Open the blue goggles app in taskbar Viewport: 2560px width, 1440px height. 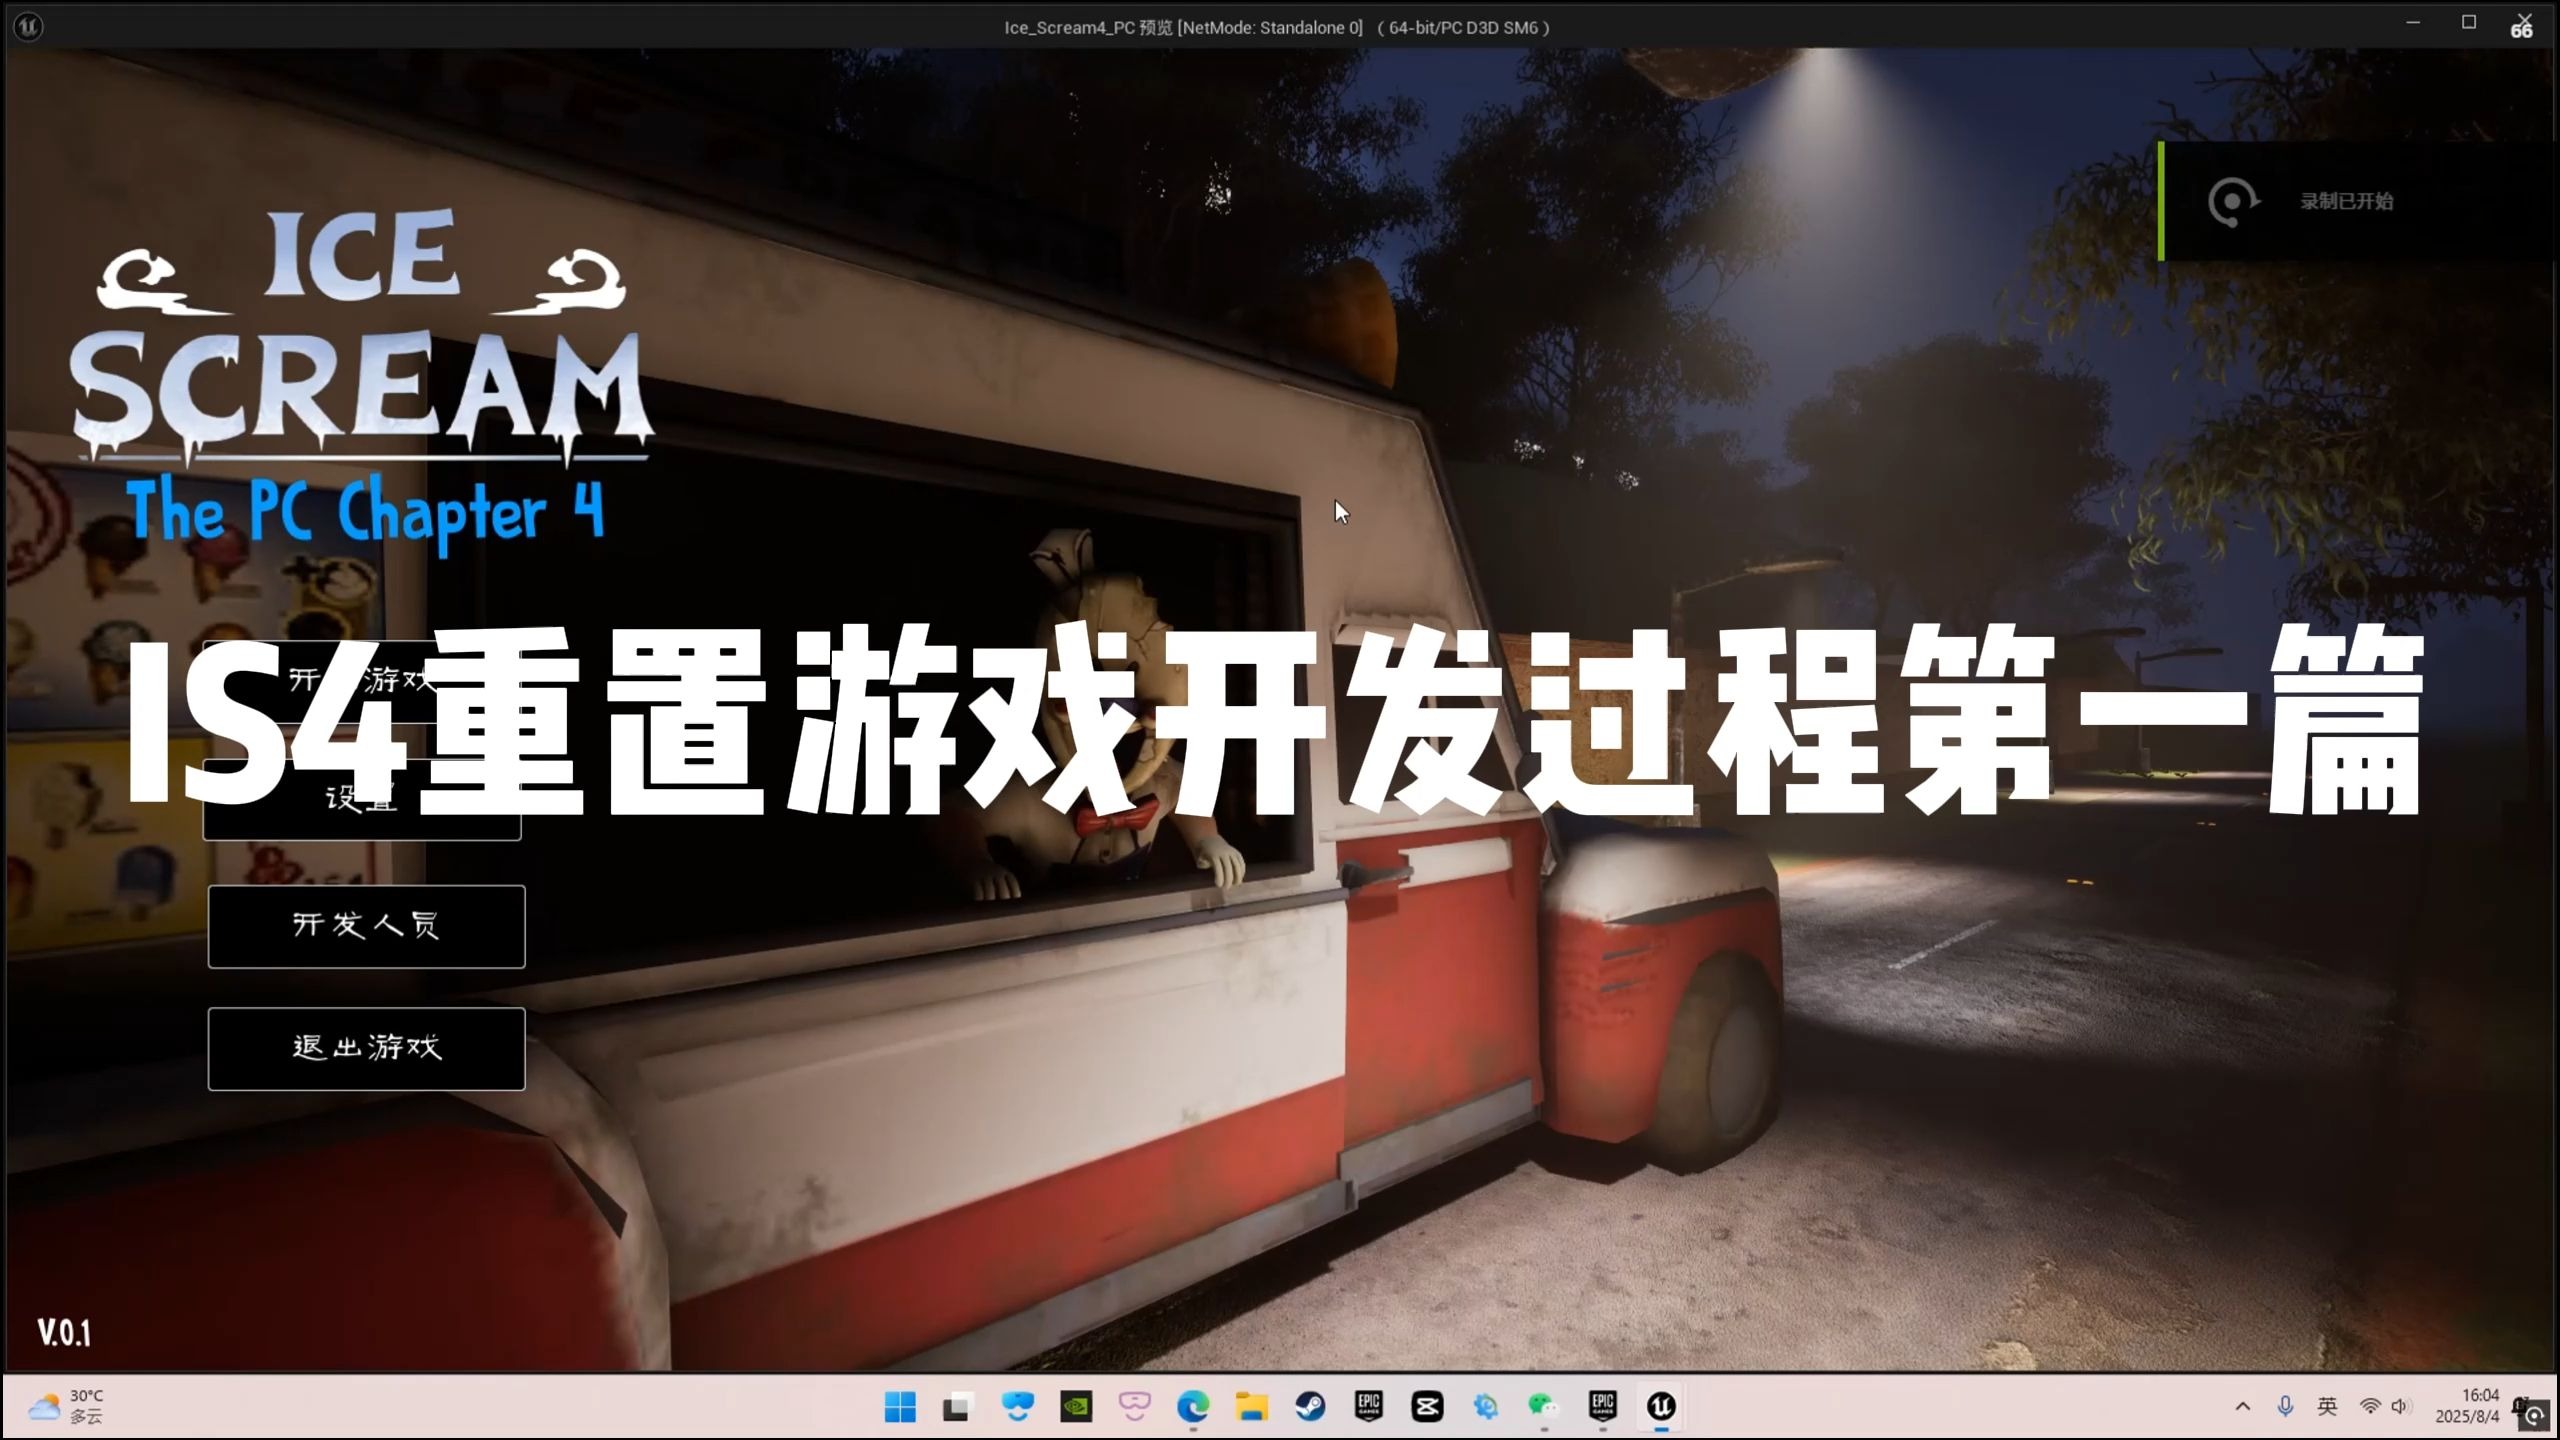1017,1407
